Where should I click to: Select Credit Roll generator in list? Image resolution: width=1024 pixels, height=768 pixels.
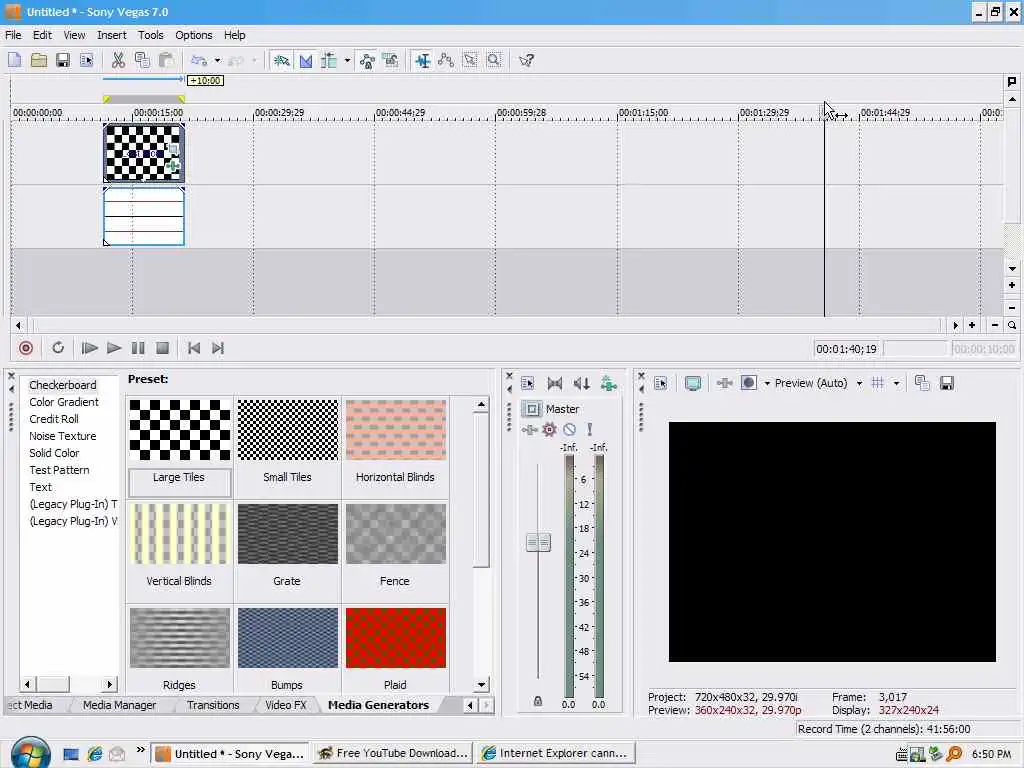(x=54, y=419)
